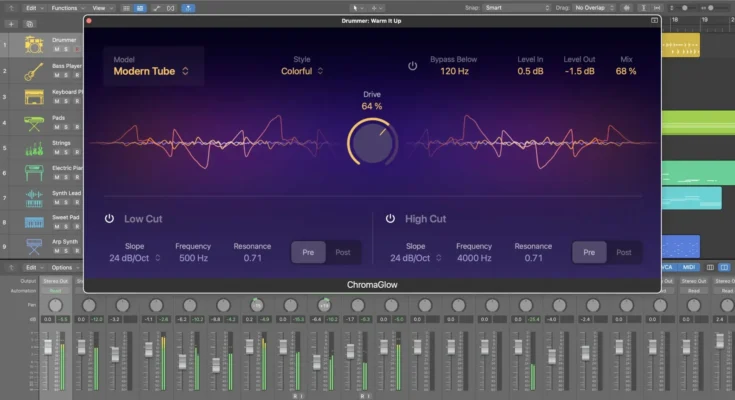Viewport: 735px width, 400px height.
Task: Click the duplicate track icon
Action: 29,24
